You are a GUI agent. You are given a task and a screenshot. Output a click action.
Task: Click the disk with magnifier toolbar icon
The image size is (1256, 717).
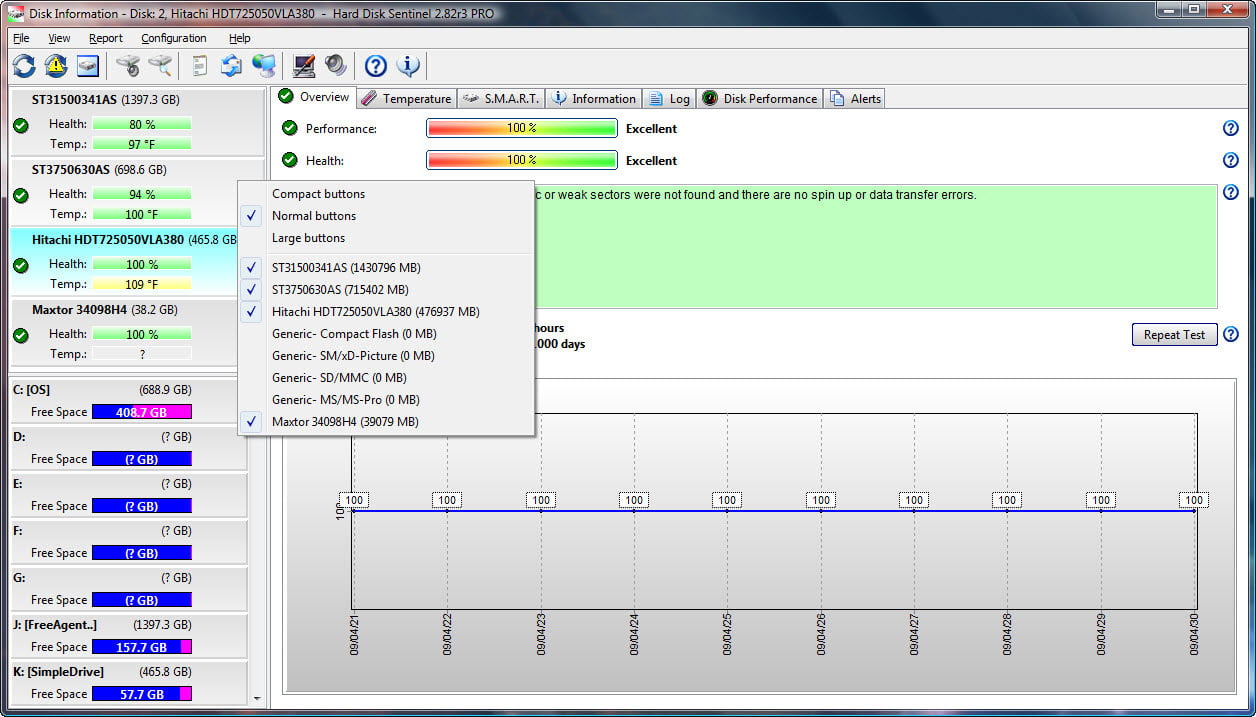click(160, 66)
